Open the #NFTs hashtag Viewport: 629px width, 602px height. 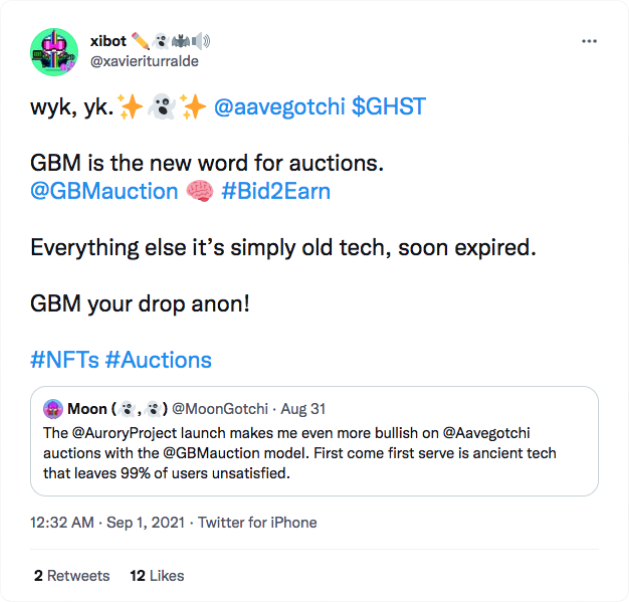(66, 360)
